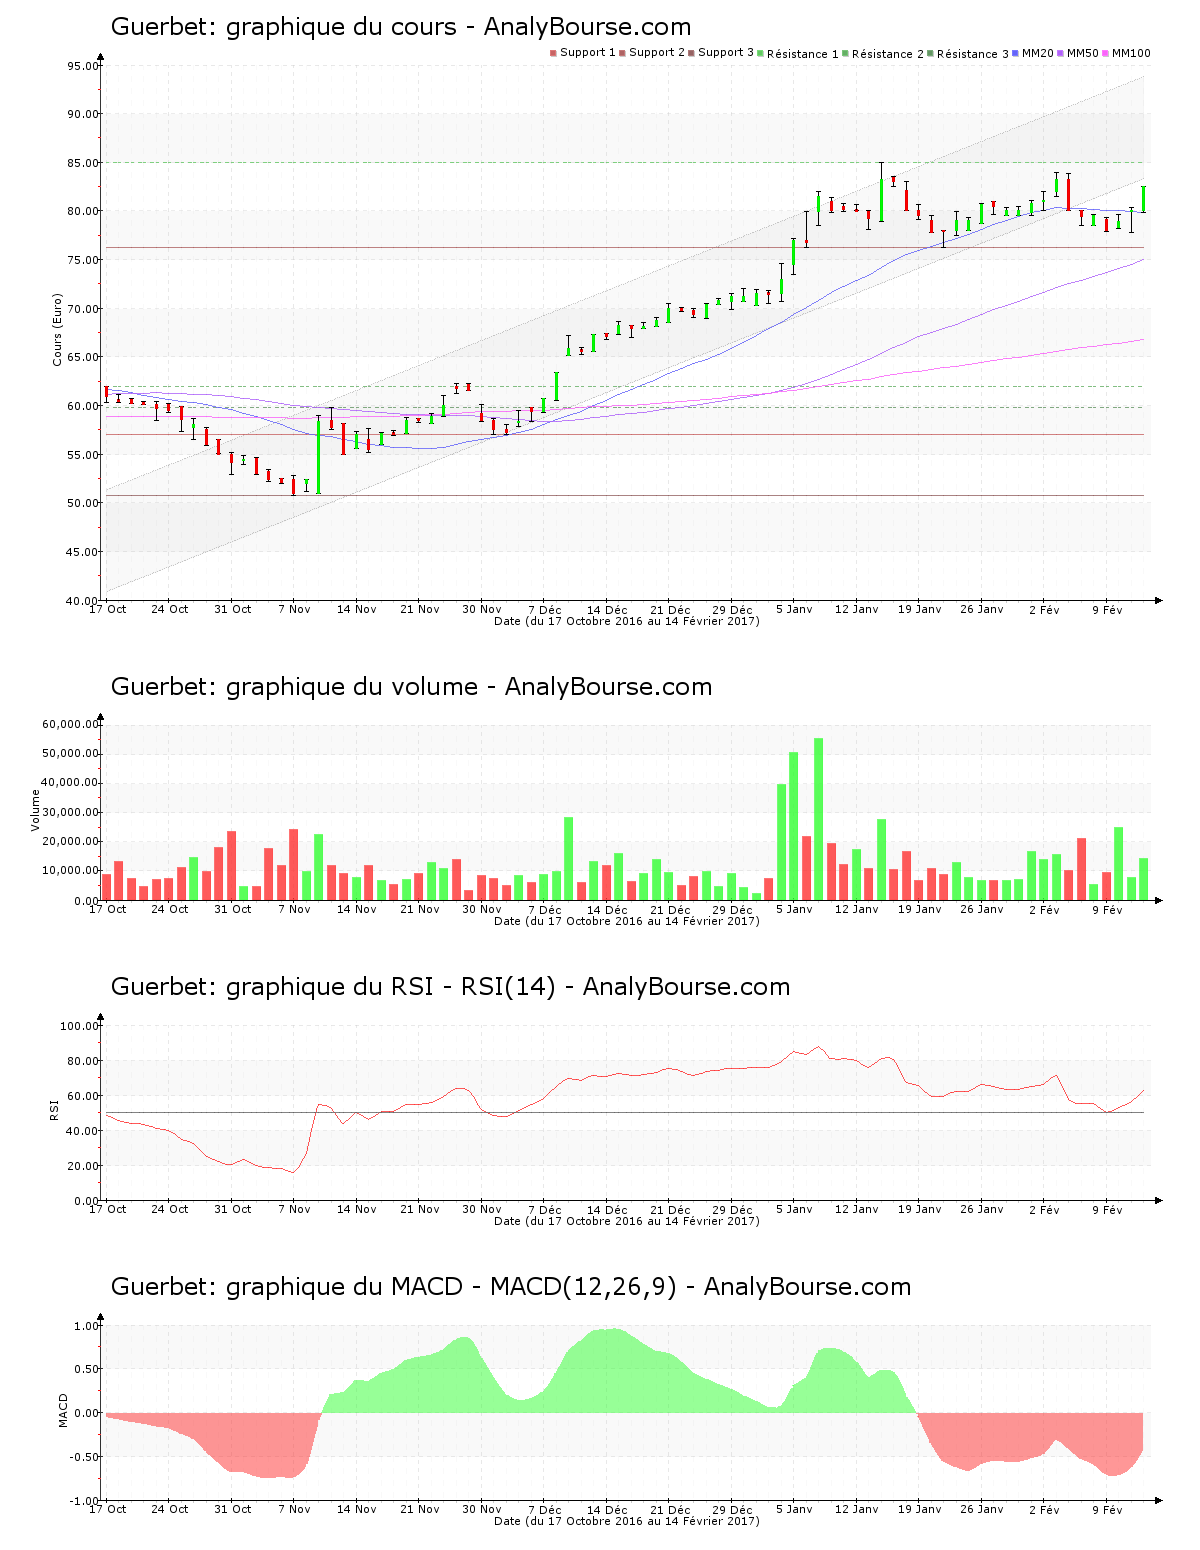1200x1550 pixels.
Task: Click the 30,000.00 value on volume axis
Action: (70, 812)
